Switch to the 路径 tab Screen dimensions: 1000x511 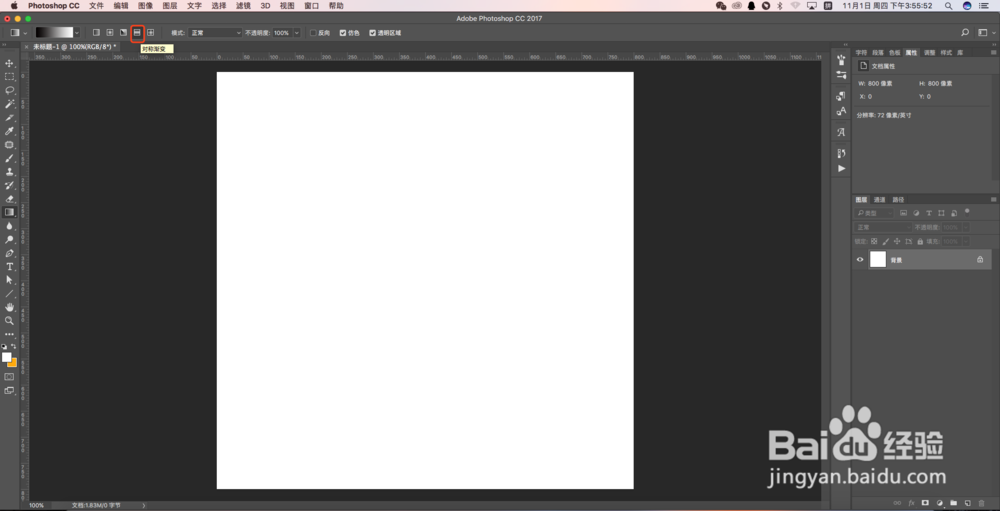pos(898,200)
